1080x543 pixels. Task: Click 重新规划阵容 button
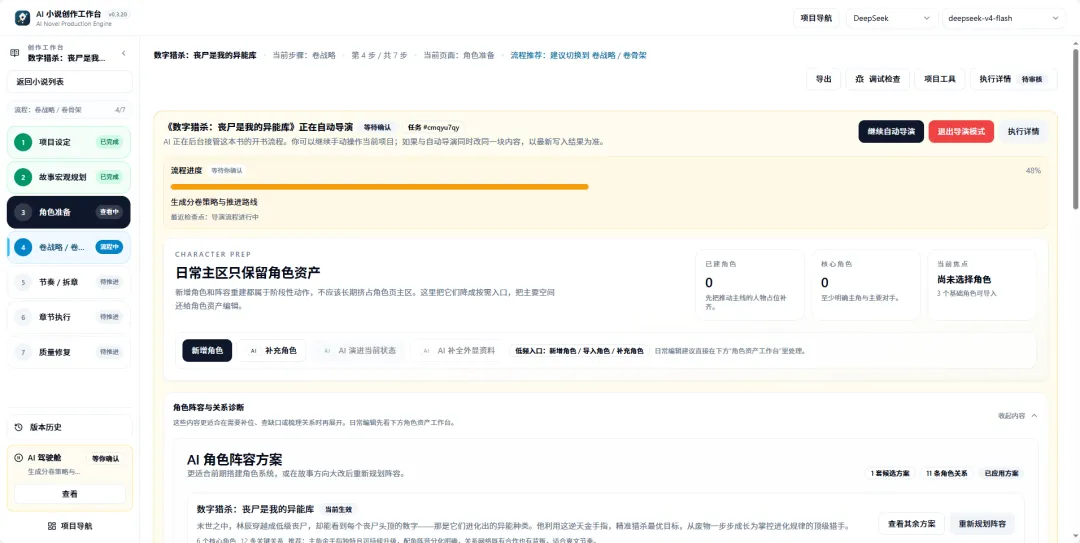[x=982, y=524]
